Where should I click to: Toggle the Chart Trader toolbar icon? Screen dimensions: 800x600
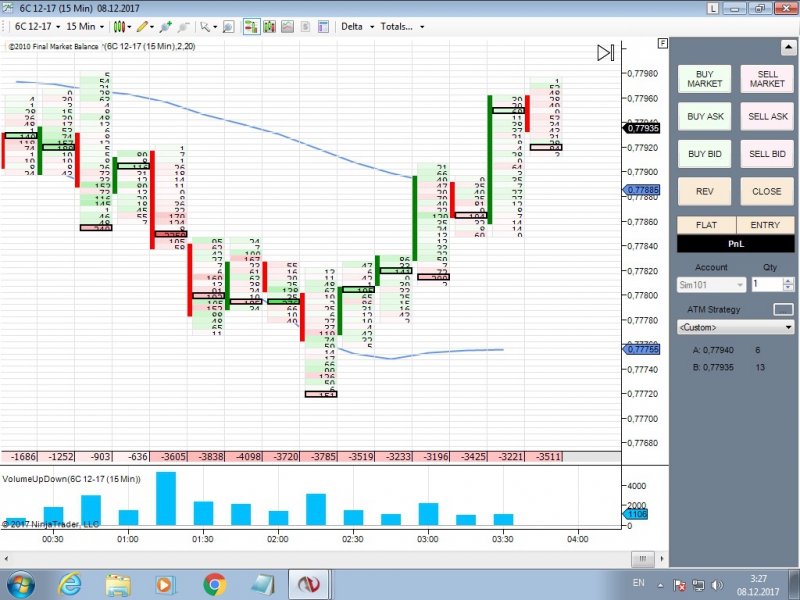251,27
